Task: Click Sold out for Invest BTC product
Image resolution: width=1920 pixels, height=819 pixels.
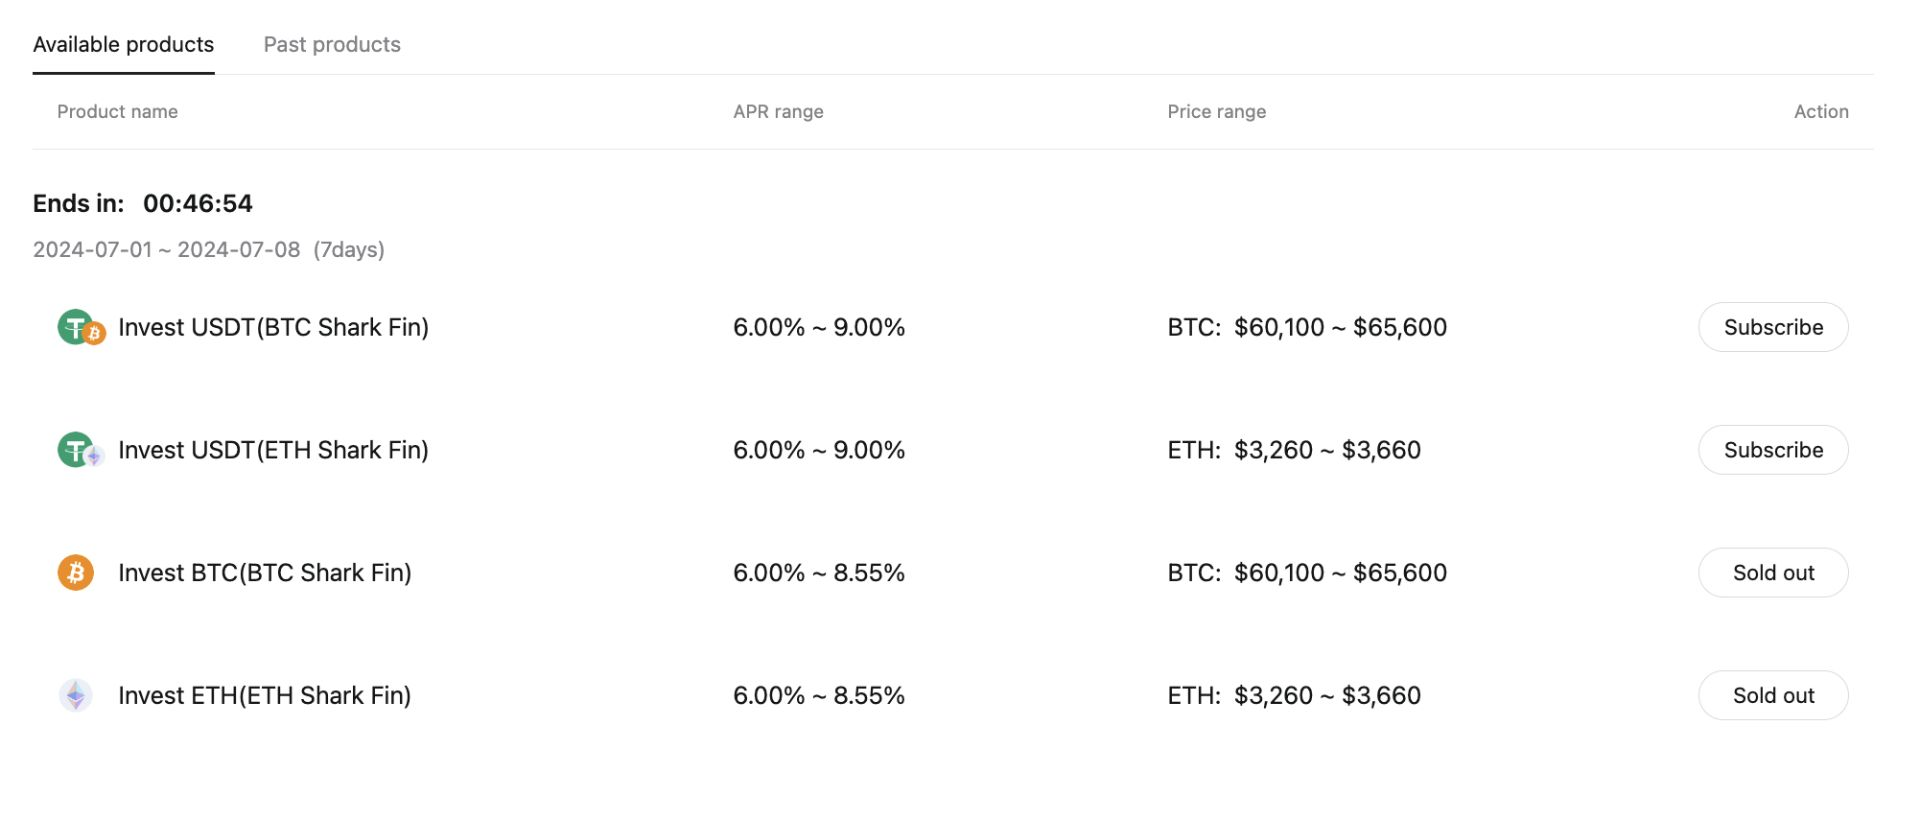Action: pos(1773,573)
